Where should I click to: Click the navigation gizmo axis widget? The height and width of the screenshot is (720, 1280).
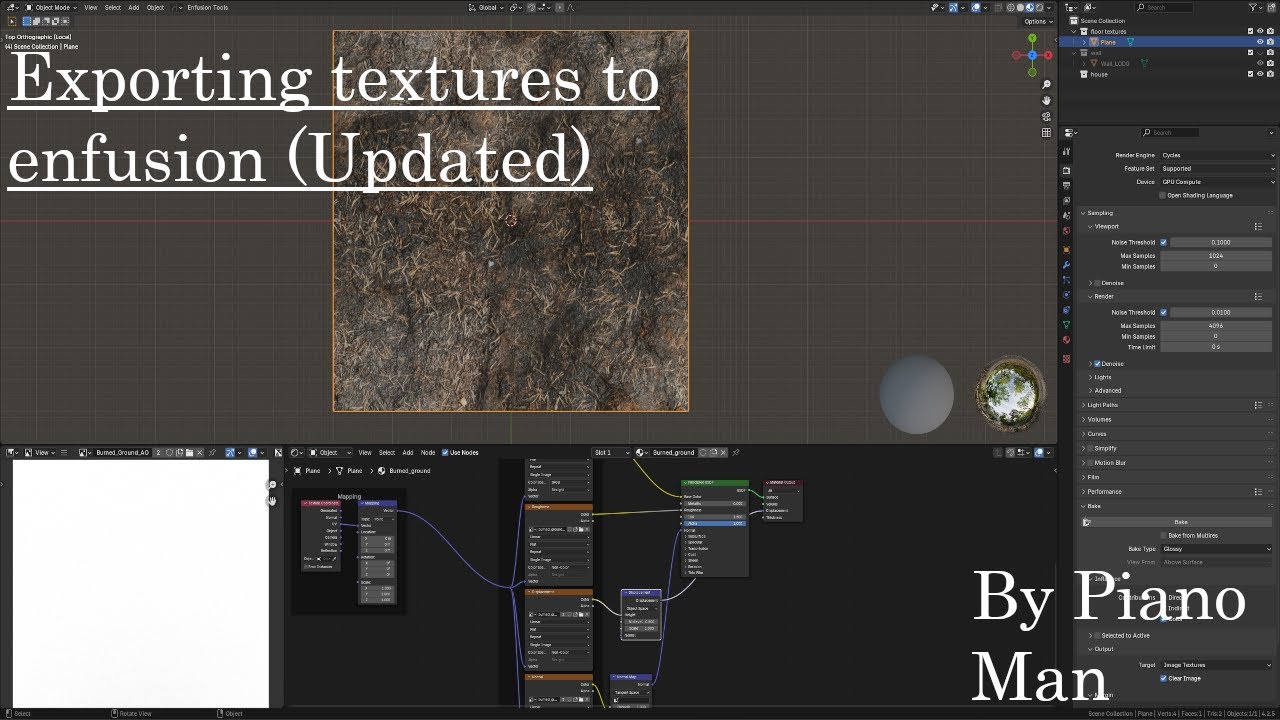pos(1033,55)
